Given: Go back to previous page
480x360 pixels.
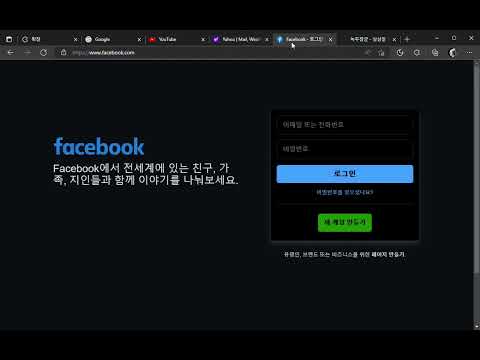Looking at the screenshot, I should coord(11,52).
